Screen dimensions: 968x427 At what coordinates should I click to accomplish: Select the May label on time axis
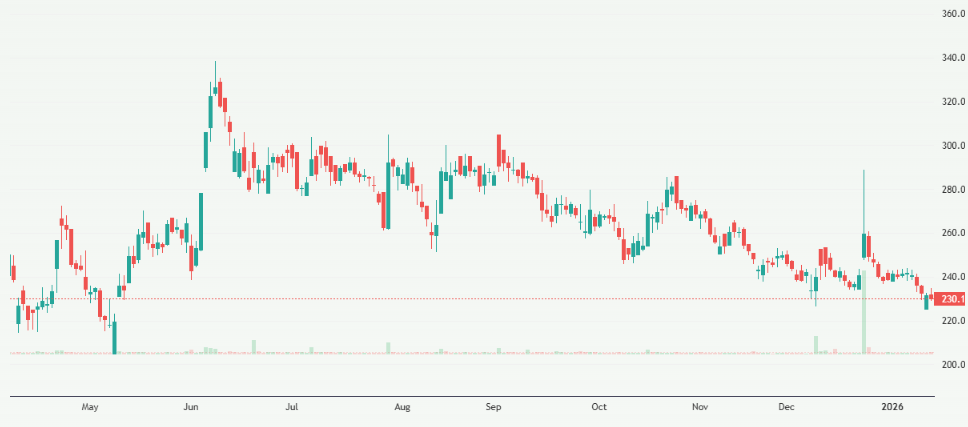tap(91, 408)
